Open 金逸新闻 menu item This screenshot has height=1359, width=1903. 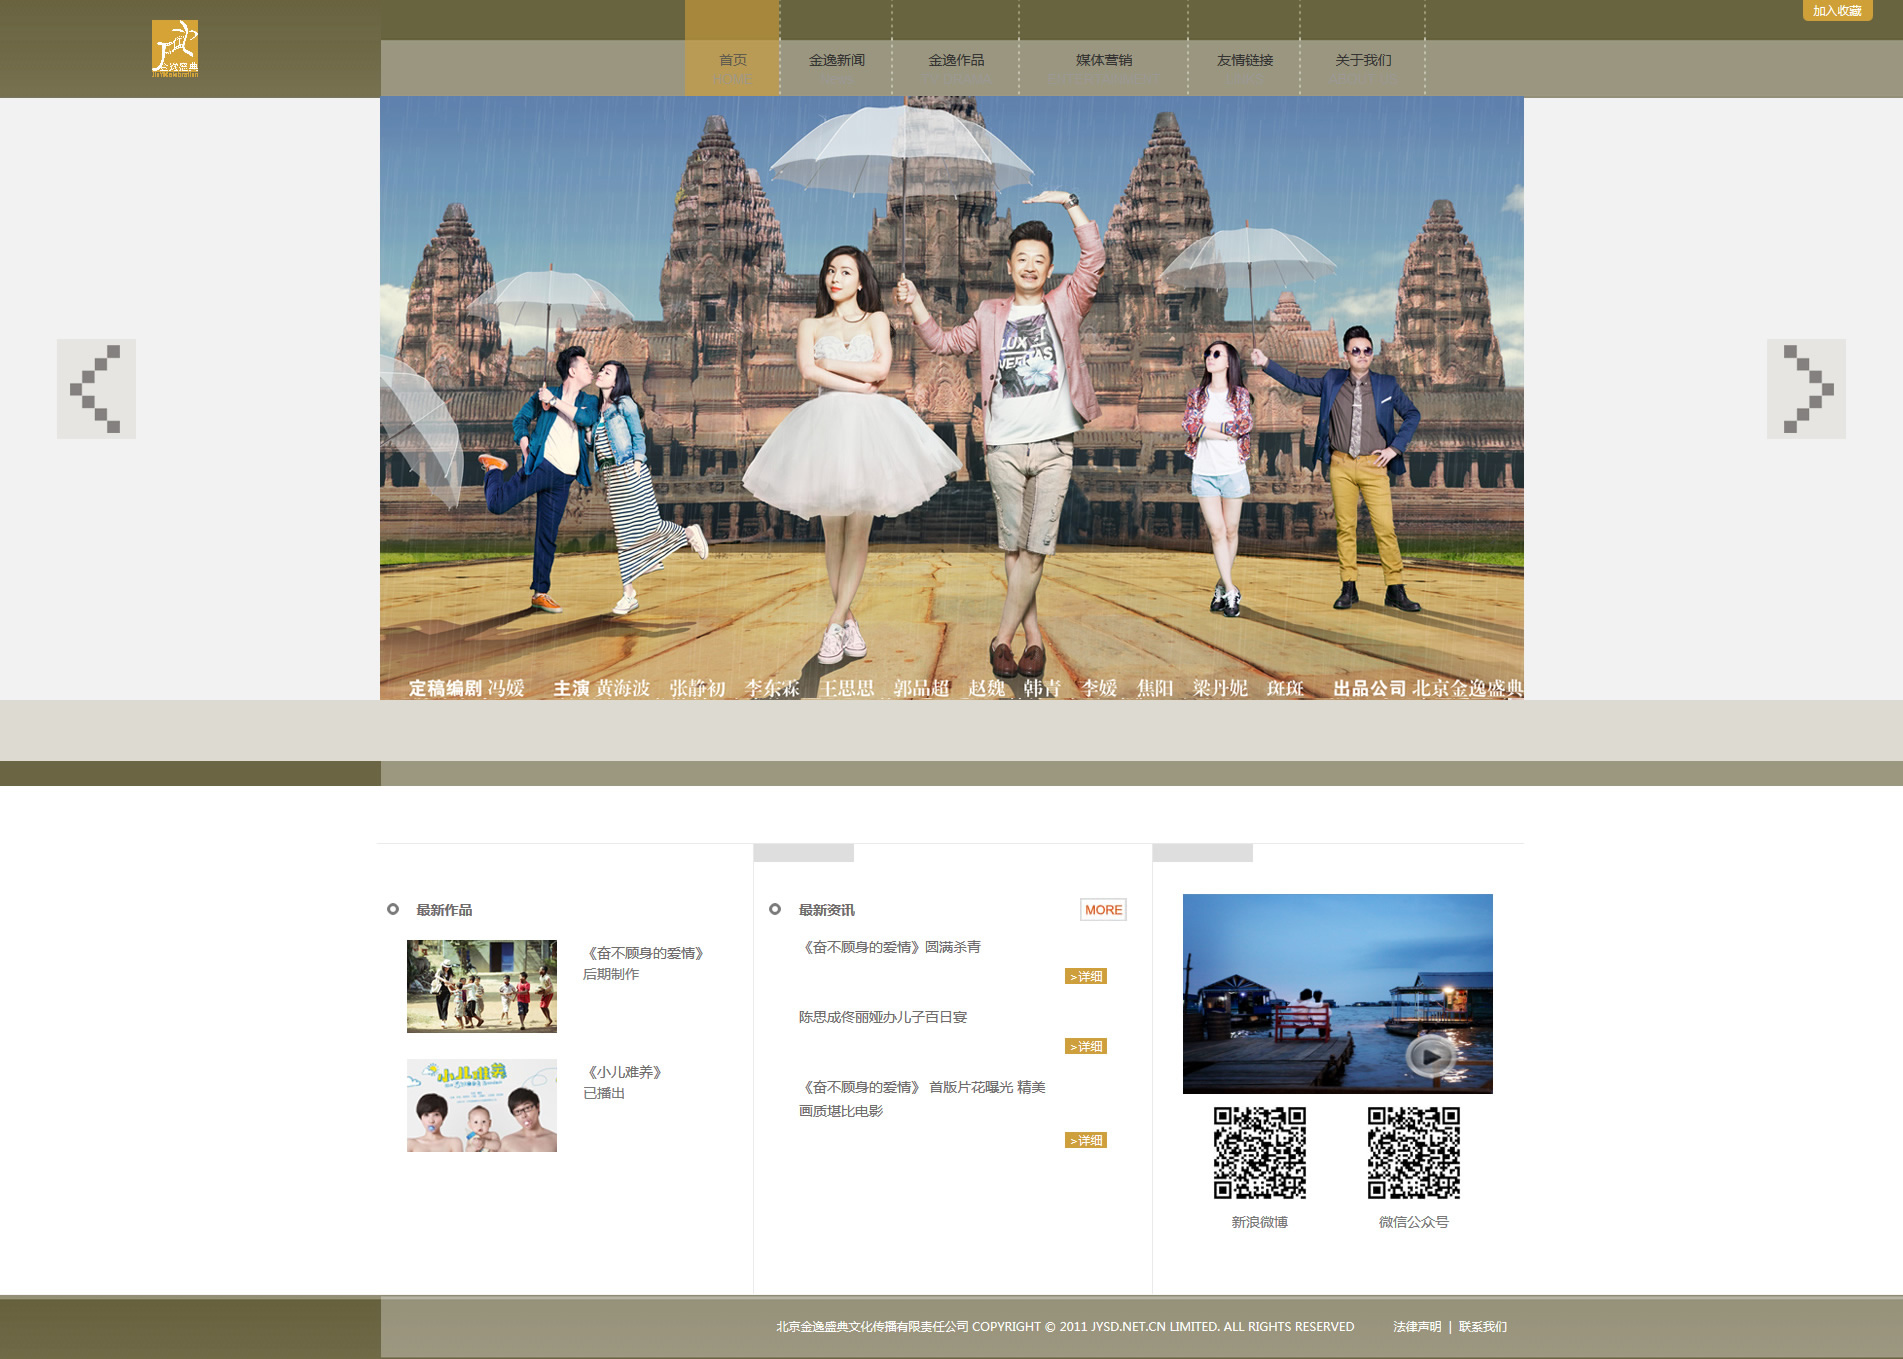[836, 61]
